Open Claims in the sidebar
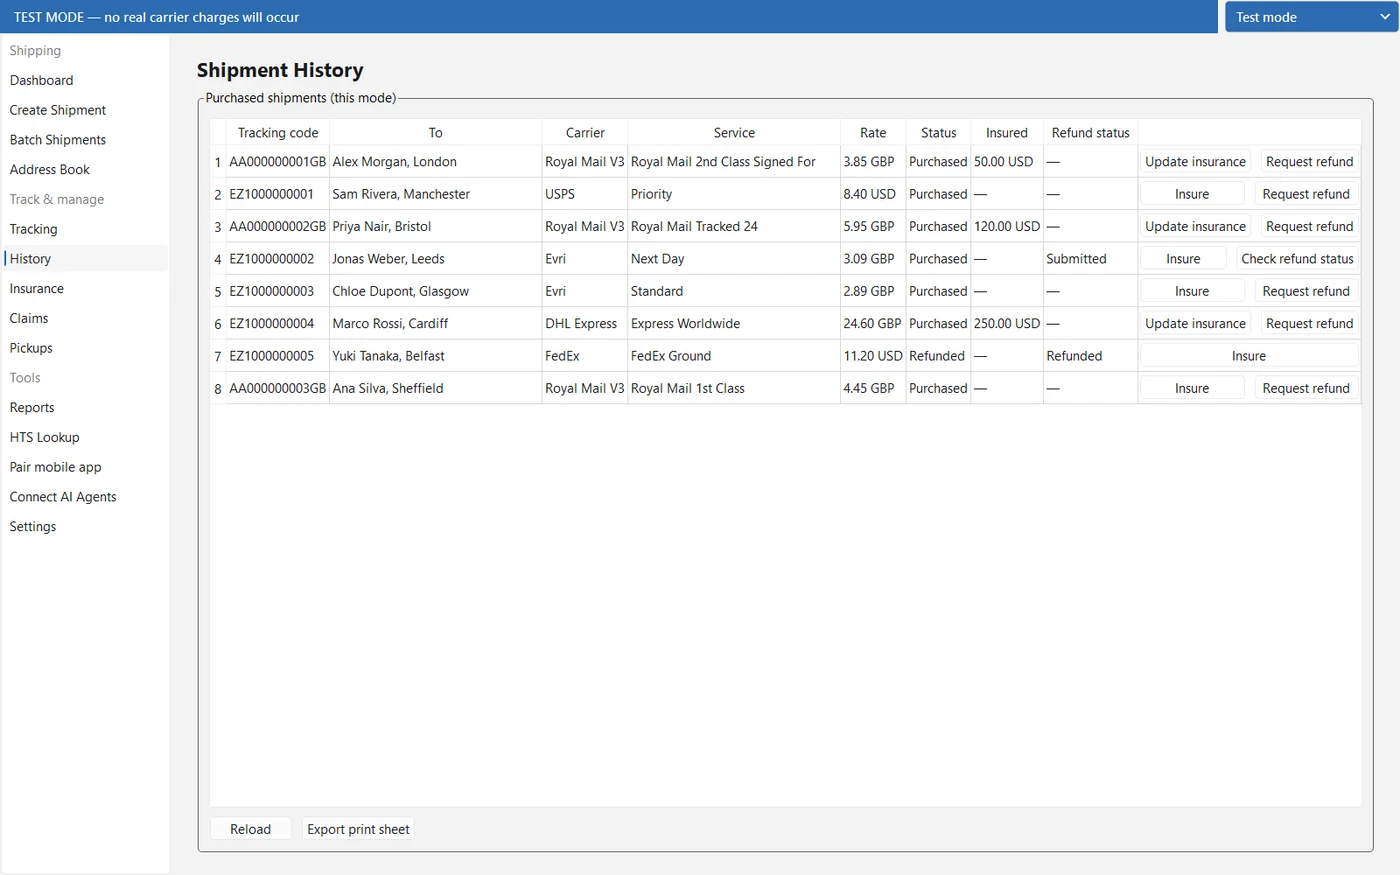 tap(85, 318)
